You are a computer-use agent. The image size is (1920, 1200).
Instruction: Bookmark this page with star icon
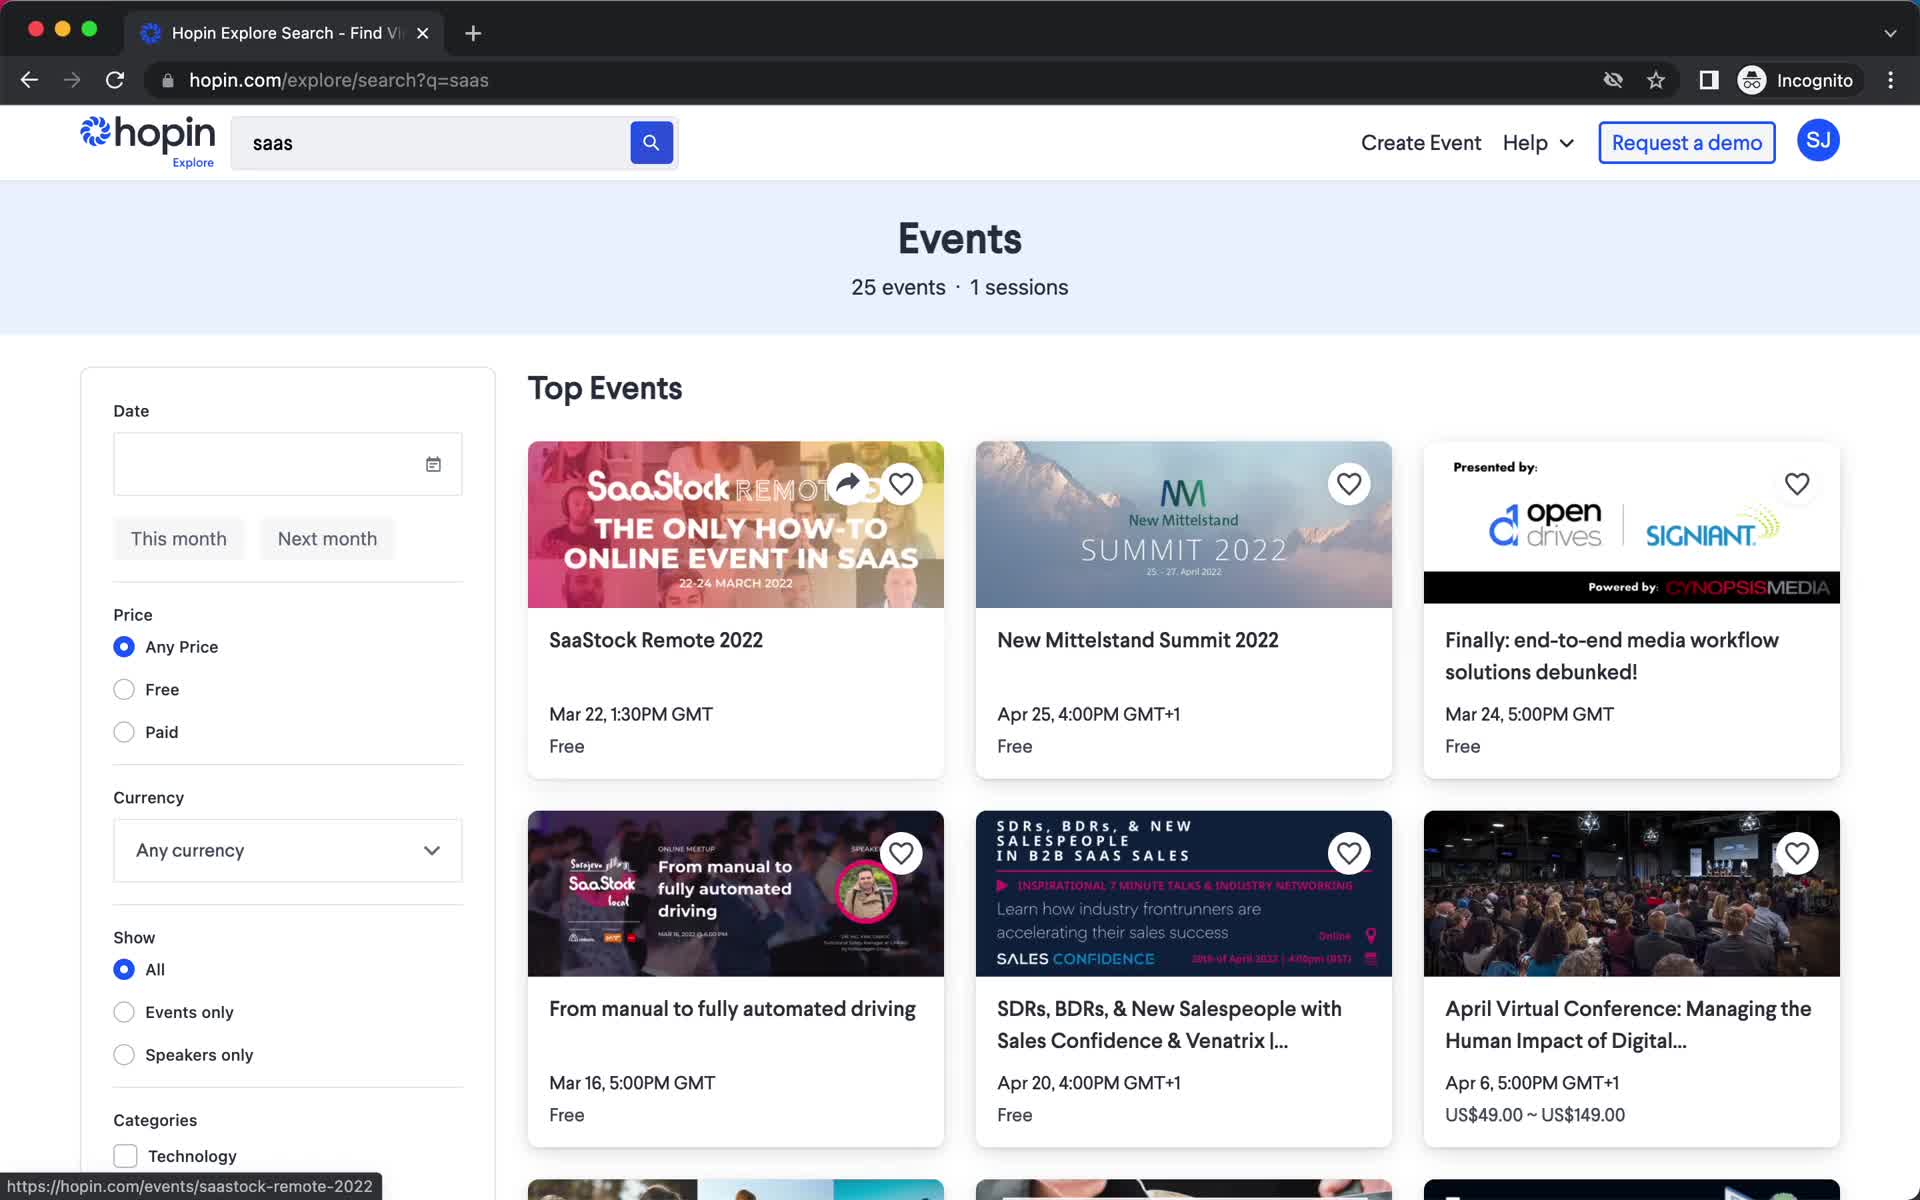1656,80
